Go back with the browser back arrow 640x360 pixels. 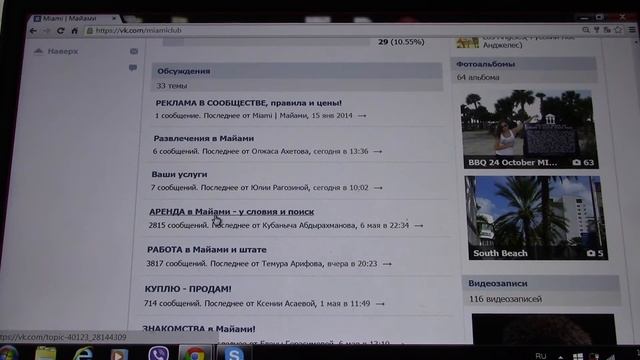pyautogui.click(x=33, y=31)
